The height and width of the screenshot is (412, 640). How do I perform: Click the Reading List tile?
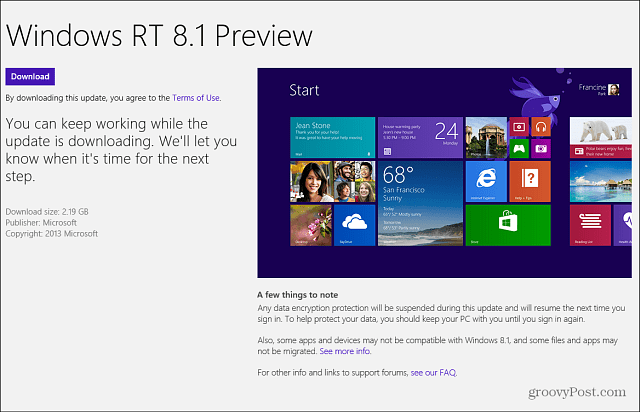(x=590, y=225)
